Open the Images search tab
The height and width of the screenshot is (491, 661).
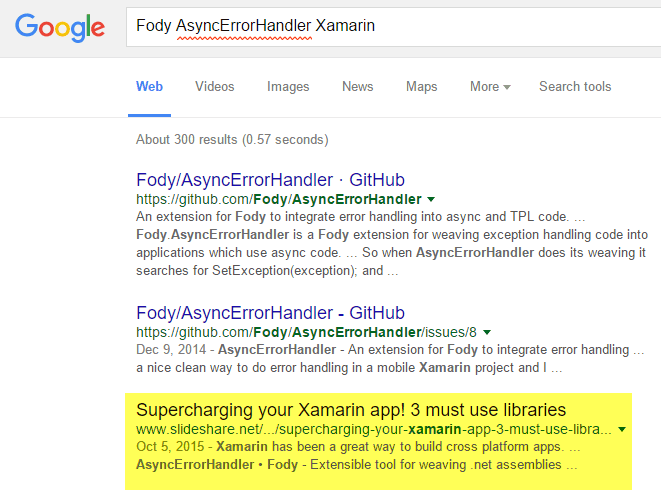click(x=288, y=87)
